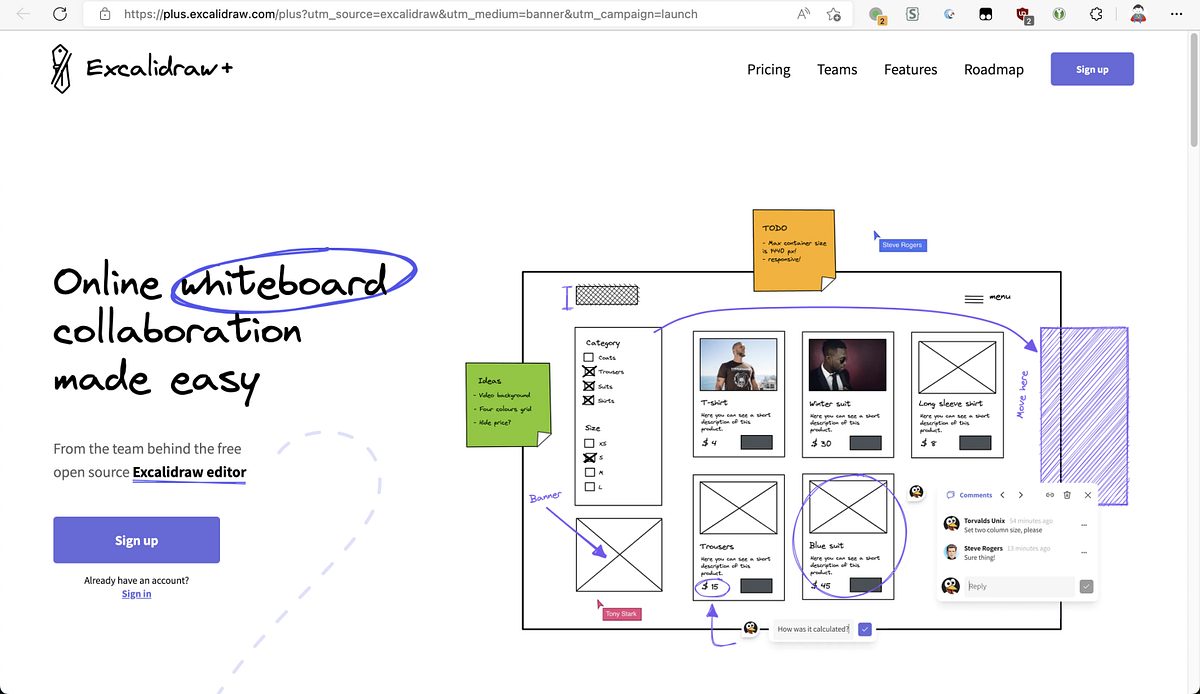Viewport: 1200px width, 694px height.
Task: Go to previous comment with left chevron
Action: coord(1002,495)
